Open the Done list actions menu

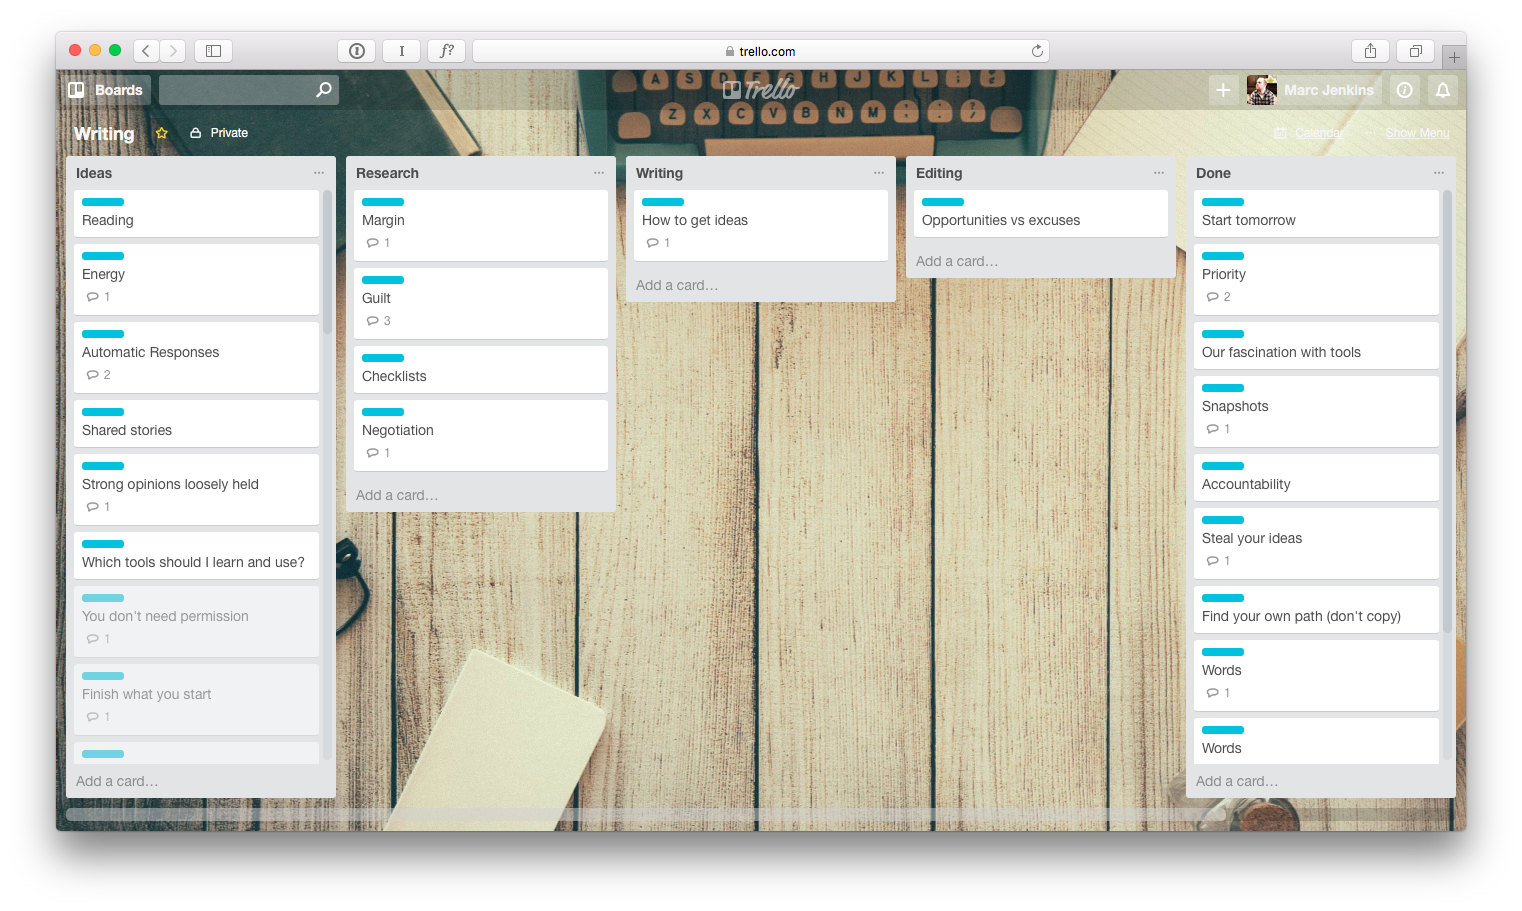pos(1439,172)
